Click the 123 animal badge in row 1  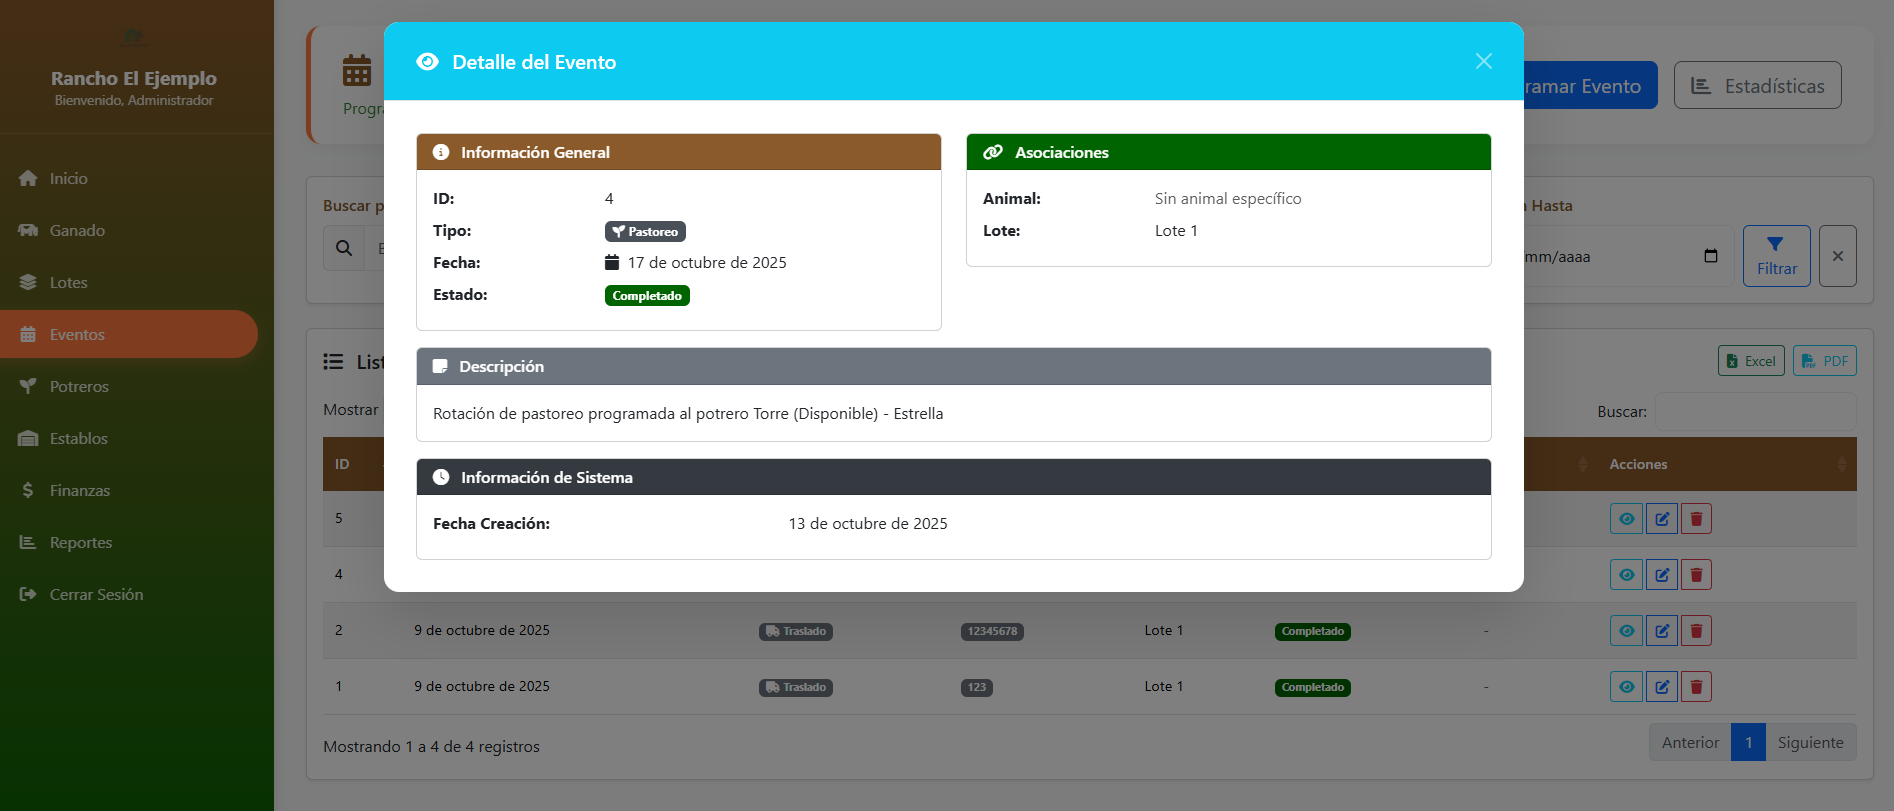pos(976,687)
